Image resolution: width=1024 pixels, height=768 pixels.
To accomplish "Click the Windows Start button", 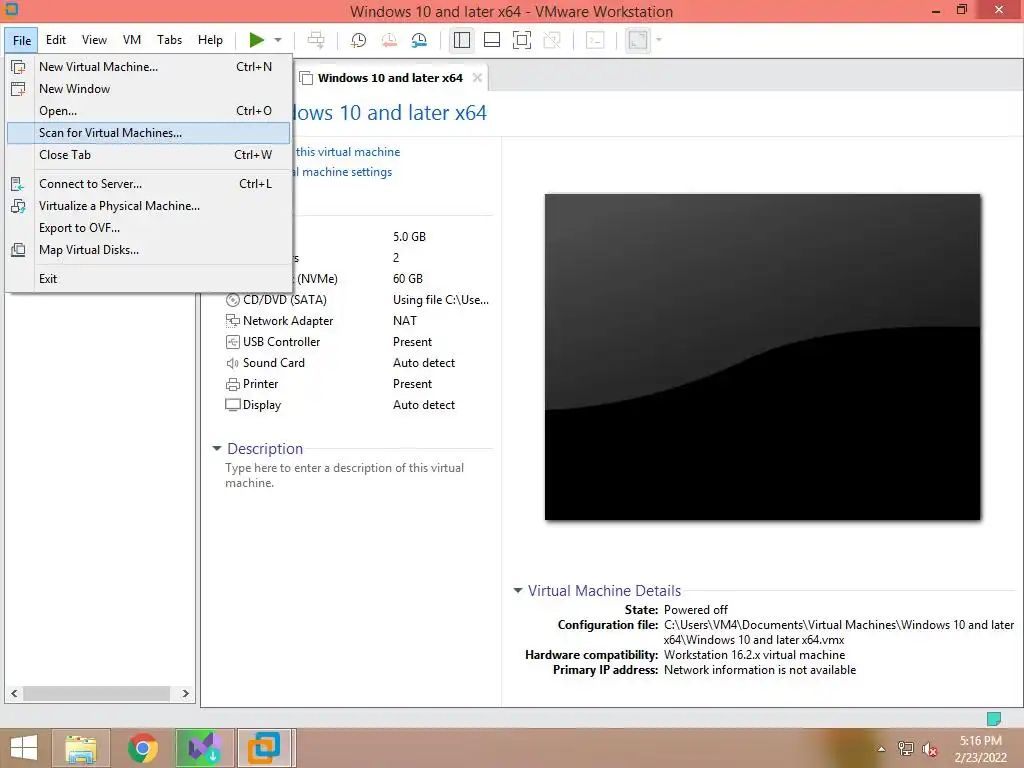I will (24, 748).
